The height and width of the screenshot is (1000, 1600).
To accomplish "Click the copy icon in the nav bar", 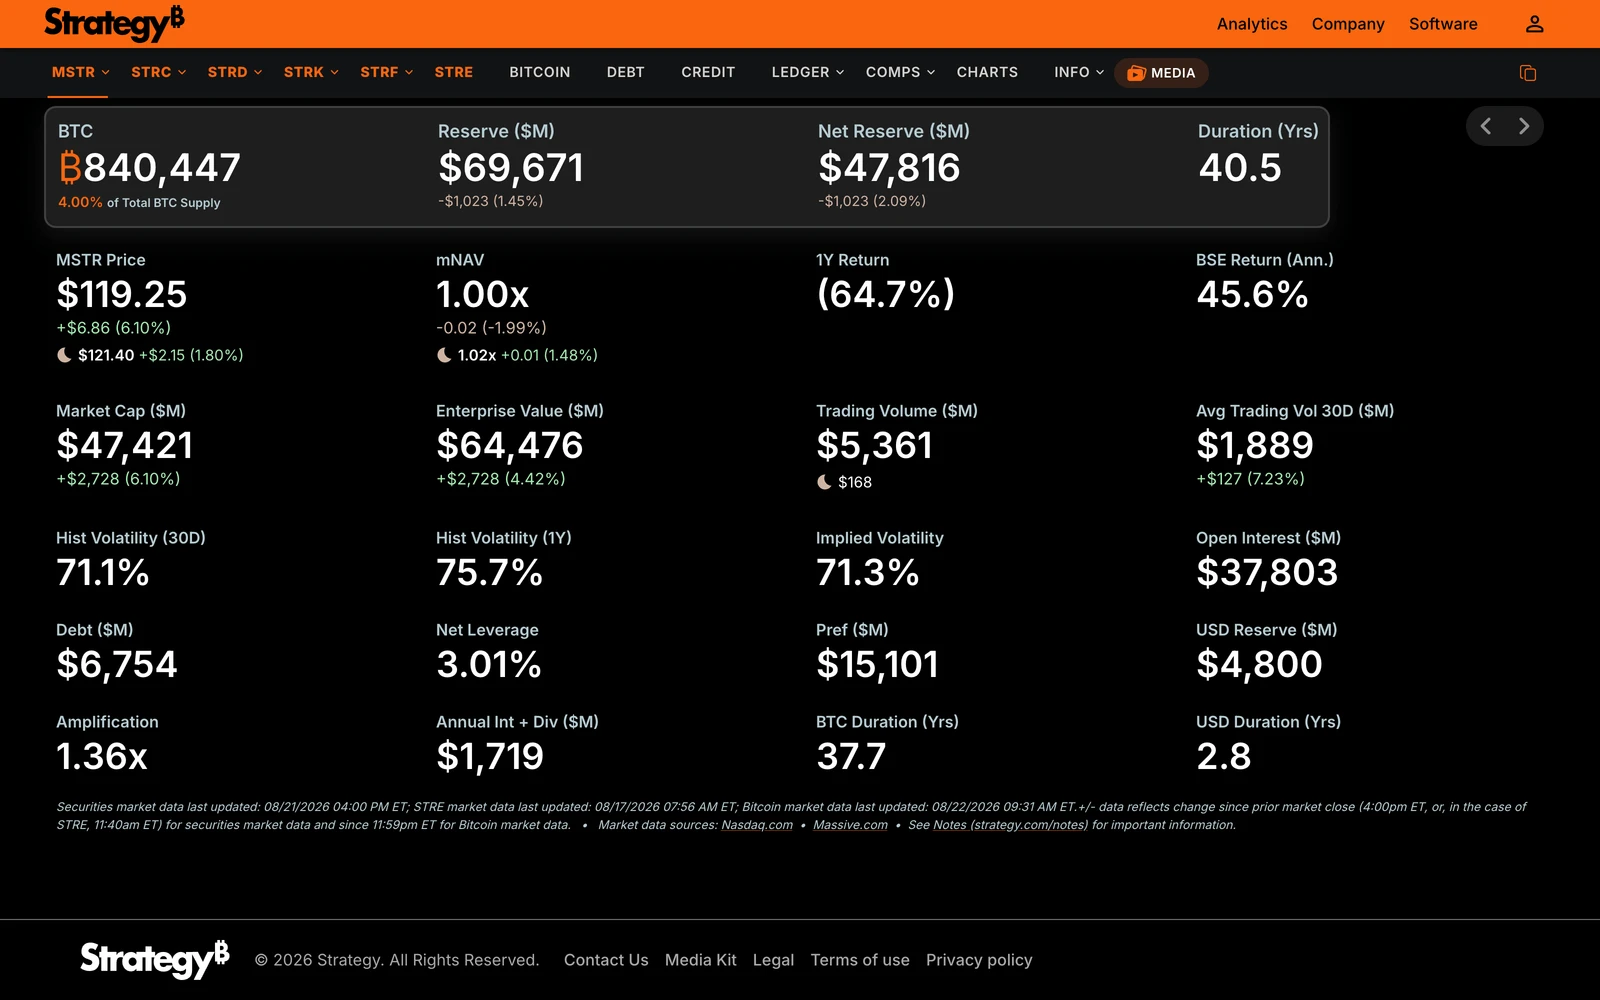I will click(1527, 73).
